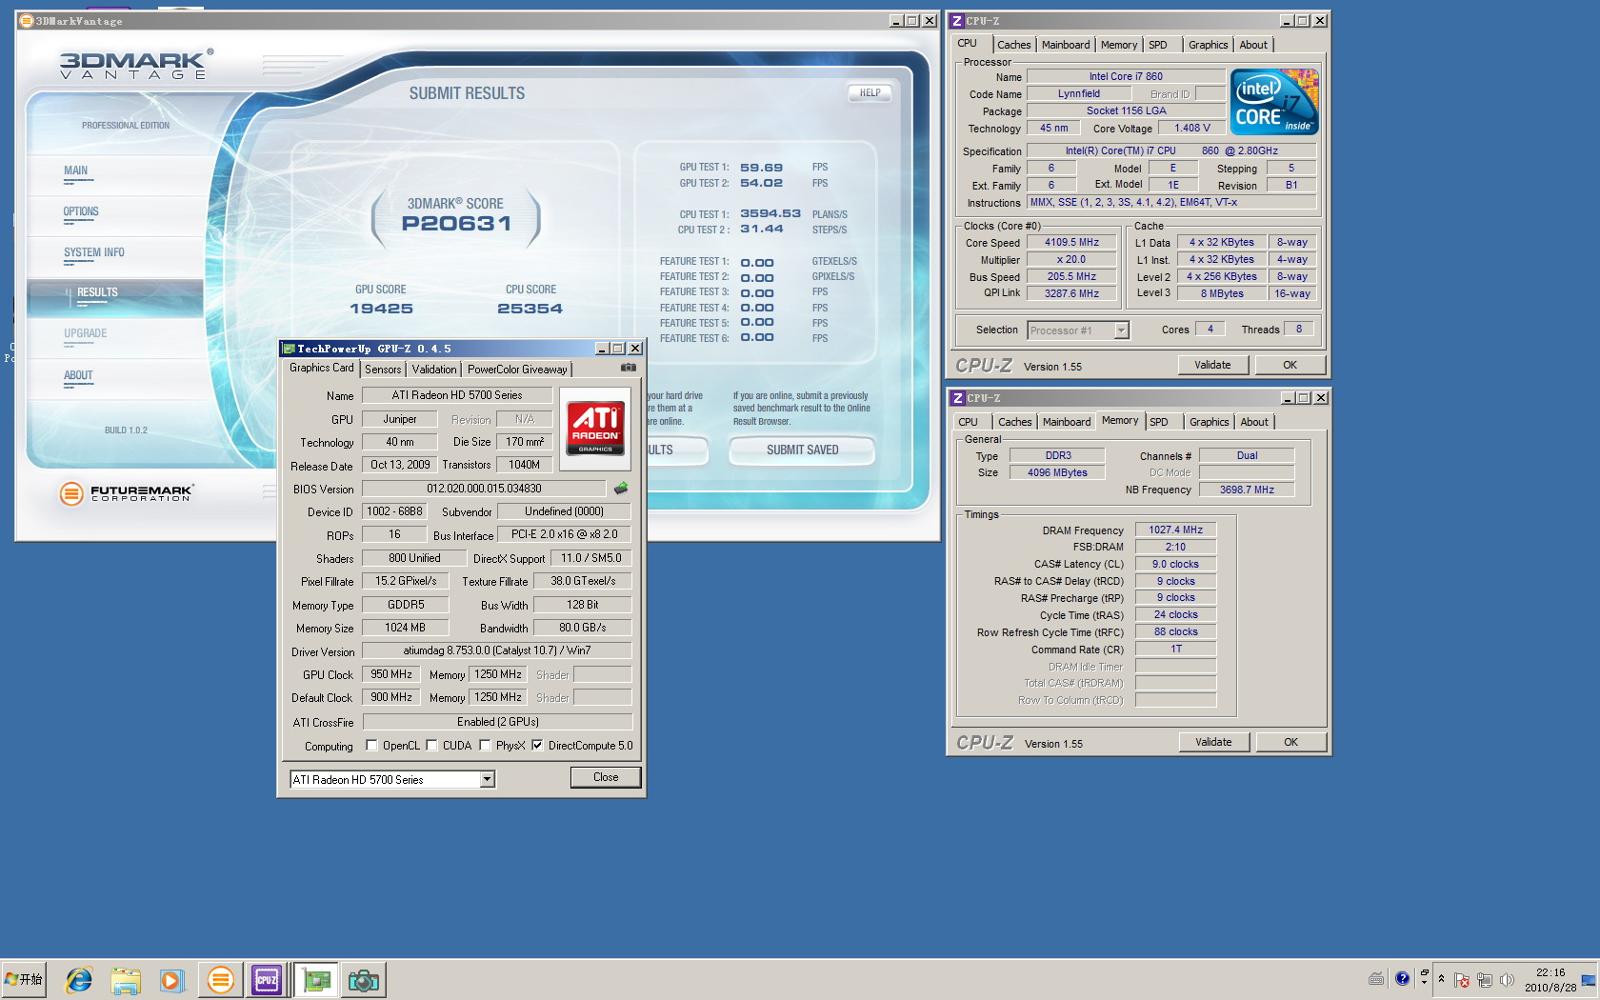Open PowerColor Giveaway tab in GPU-Z
Screen dimensions: 1600x1000
pos(517,369)
